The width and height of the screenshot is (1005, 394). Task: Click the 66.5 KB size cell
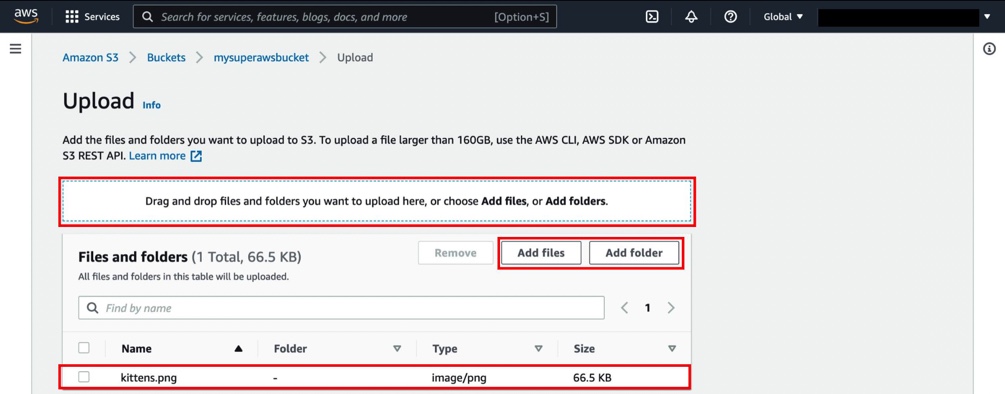pos(592,378)
